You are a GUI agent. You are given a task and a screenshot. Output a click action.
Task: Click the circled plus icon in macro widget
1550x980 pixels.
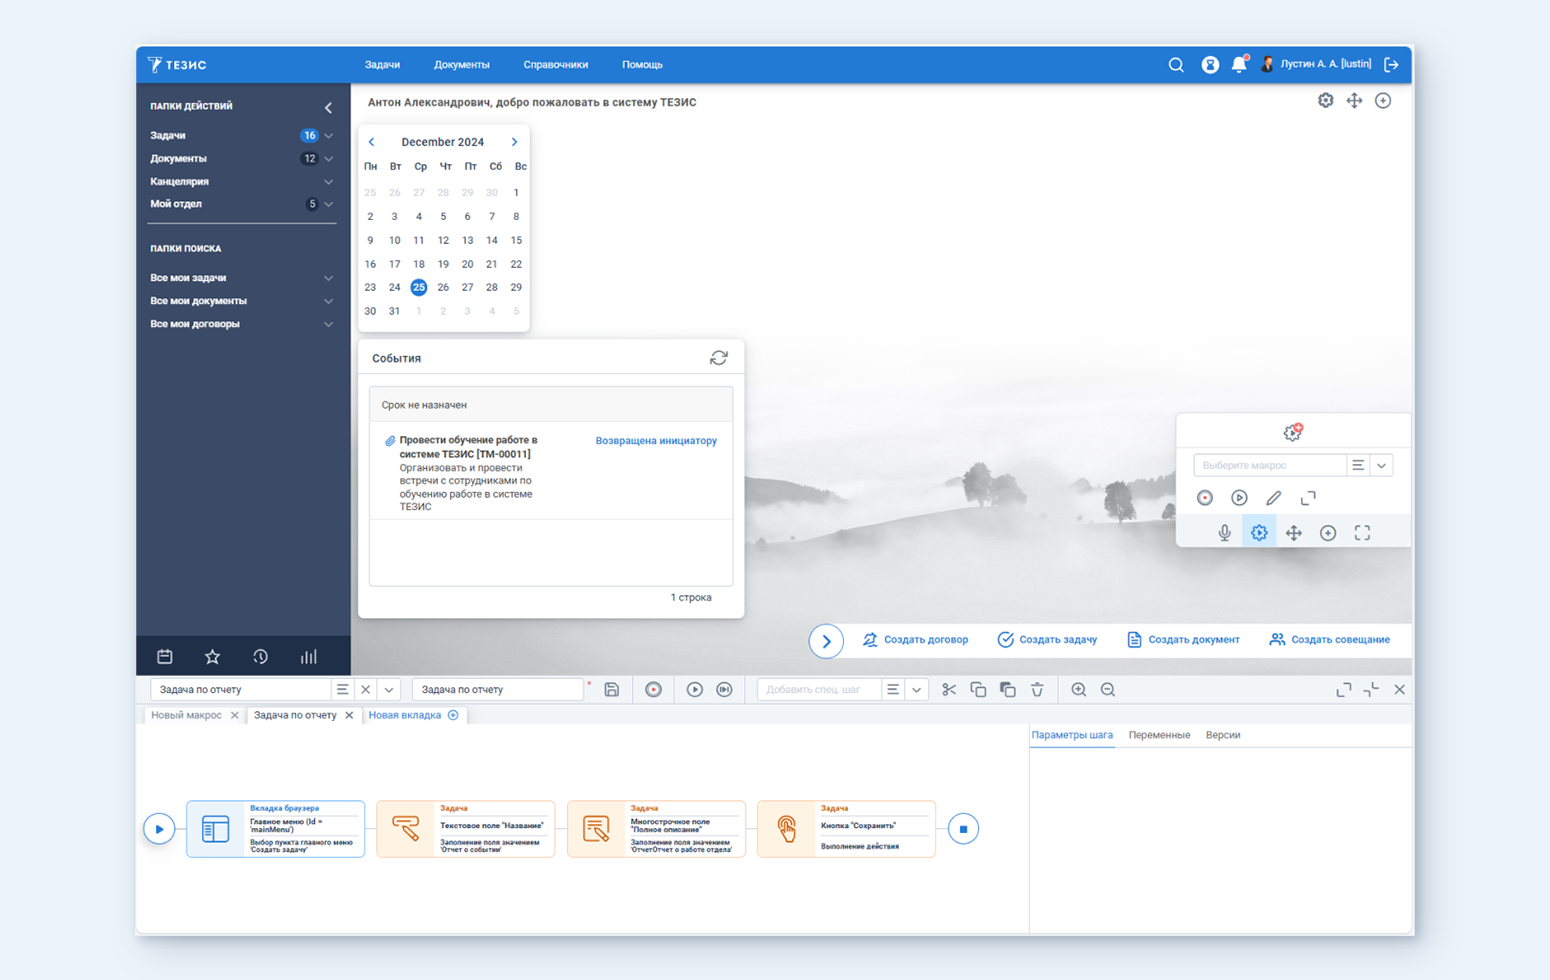pyautogui.click(x=1328, y=533)
